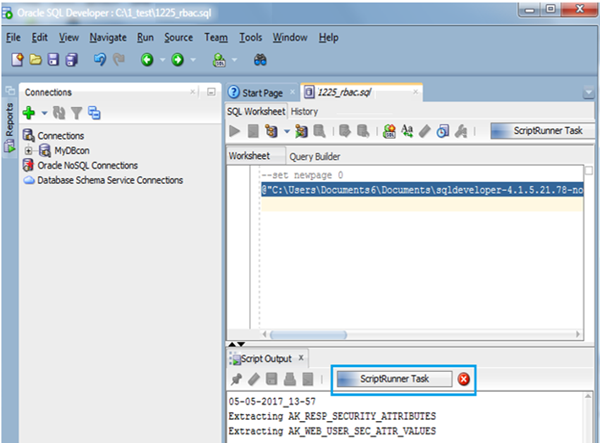Open the Tools menu

tap(250, 37)
